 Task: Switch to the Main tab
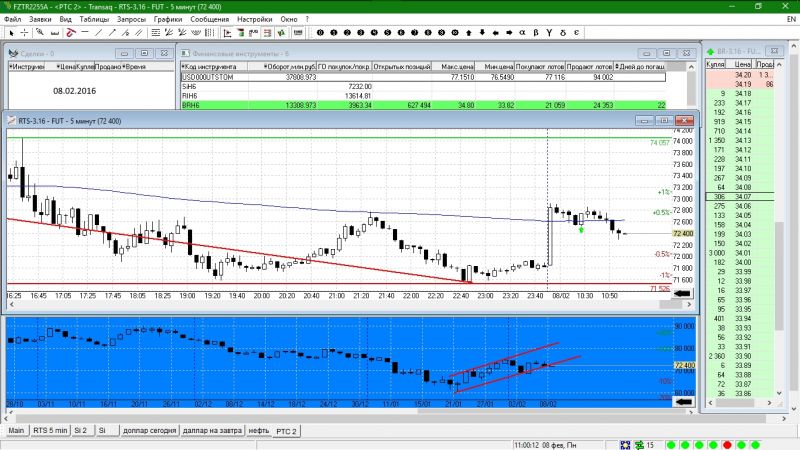click(16, 431)
